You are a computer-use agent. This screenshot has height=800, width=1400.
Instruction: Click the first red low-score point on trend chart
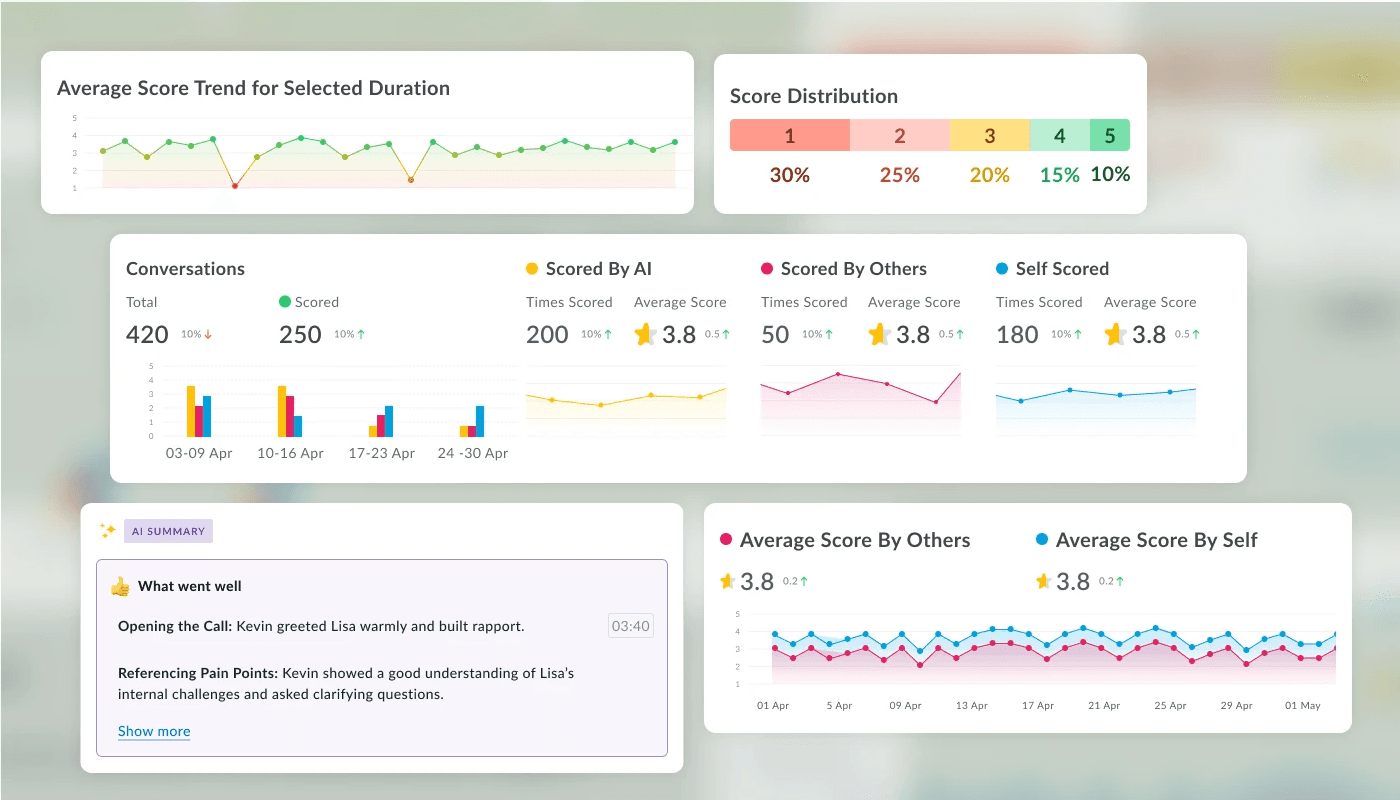[x=235, y=186]
